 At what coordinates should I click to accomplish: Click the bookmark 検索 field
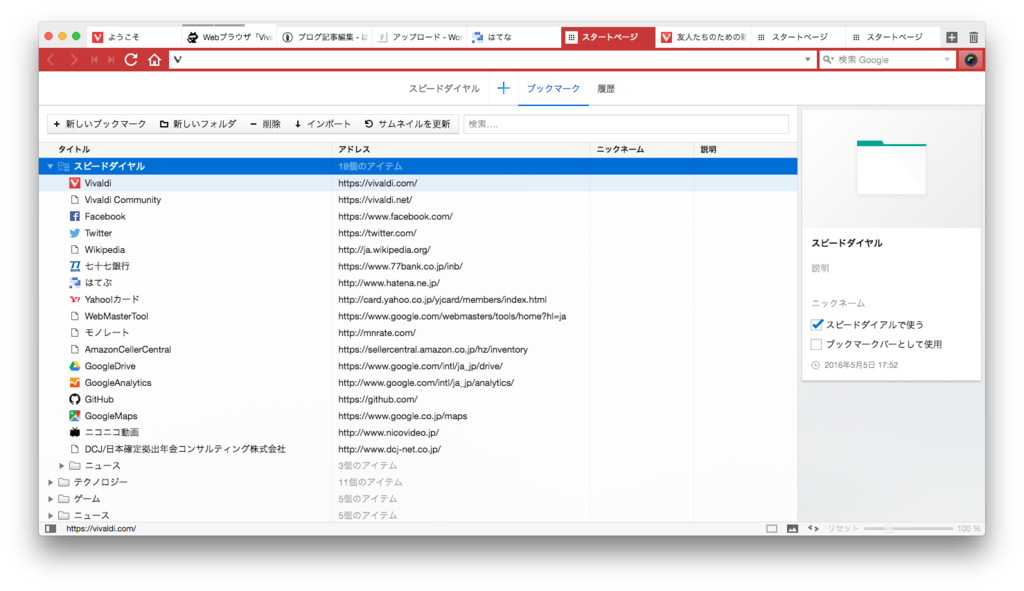pyautogui.click(x=626, y=124)
